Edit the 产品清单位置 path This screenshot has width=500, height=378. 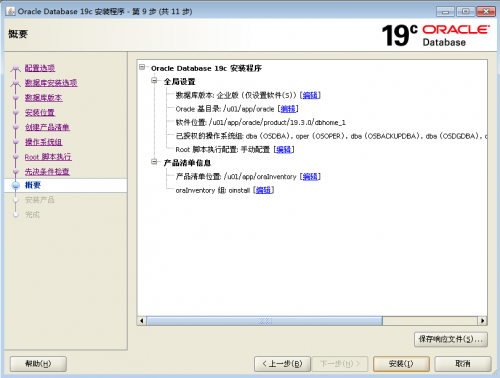click(x=310, y=176)
